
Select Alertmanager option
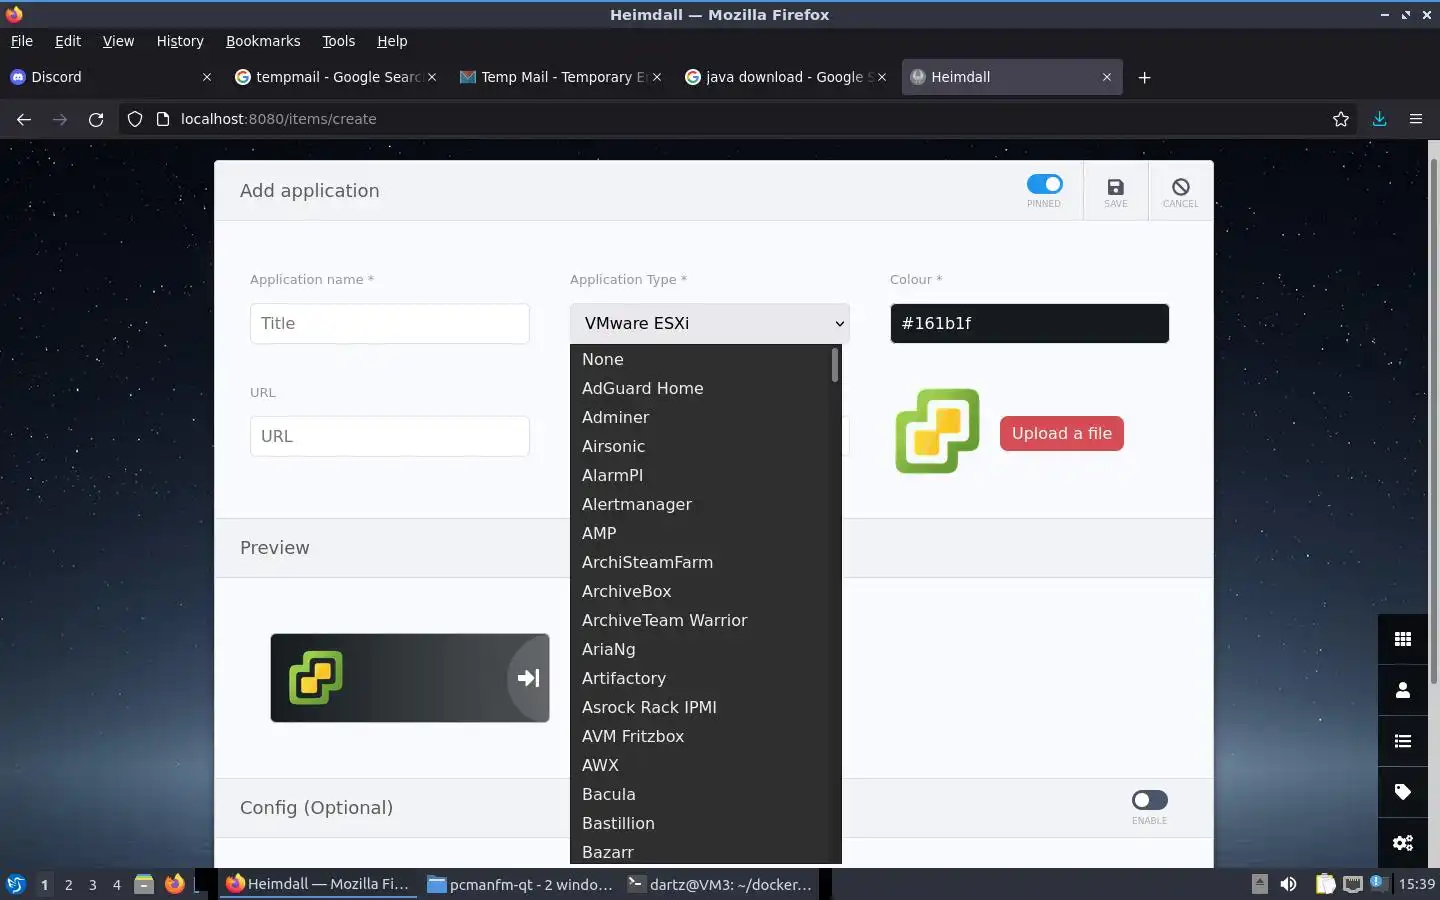700,504
